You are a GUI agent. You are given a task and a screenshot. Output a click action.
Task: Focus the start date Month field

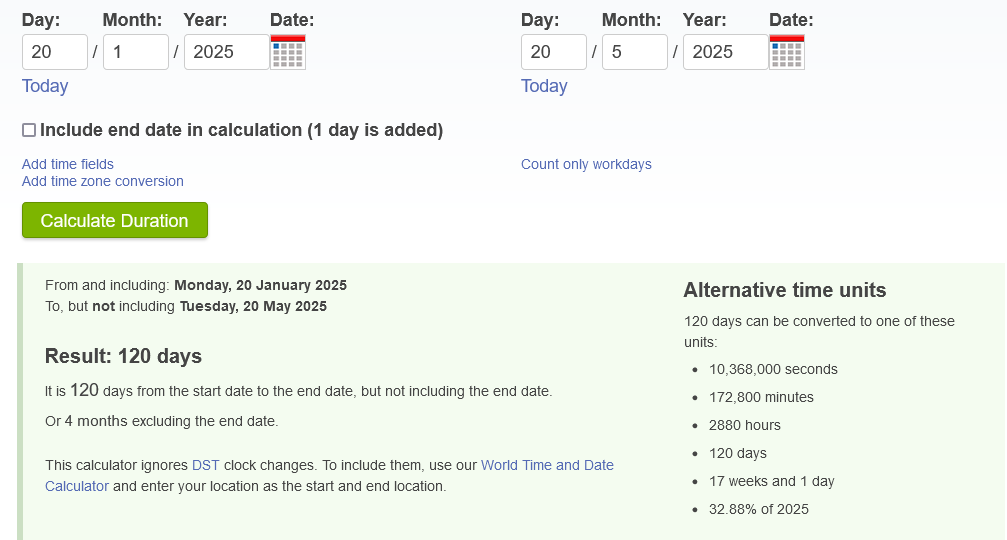point(135,52)
